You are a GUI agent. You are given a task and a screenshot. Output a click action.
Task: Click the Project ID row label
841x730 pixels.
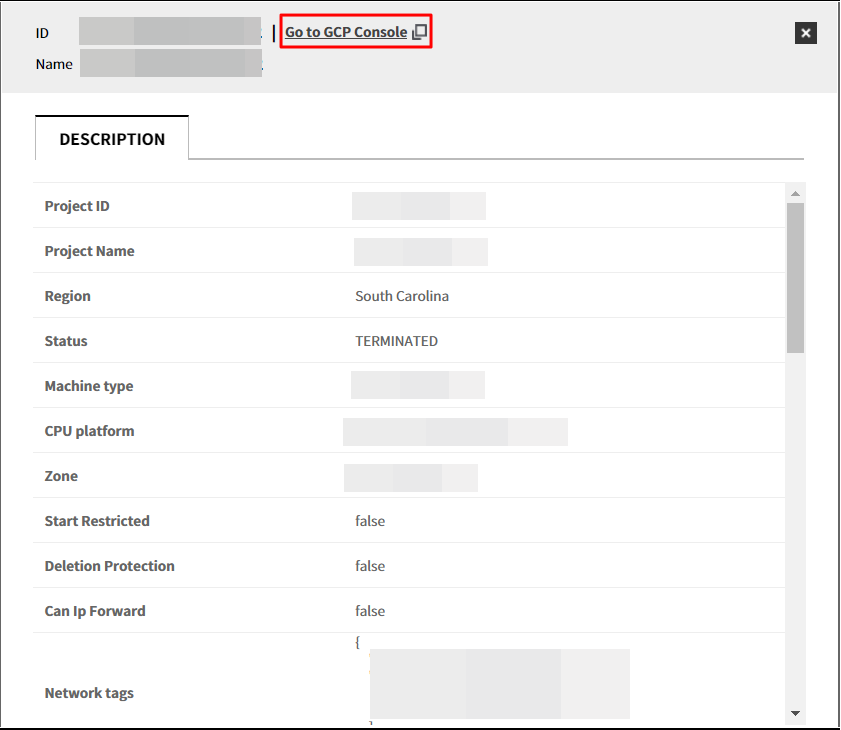point(77,206)
